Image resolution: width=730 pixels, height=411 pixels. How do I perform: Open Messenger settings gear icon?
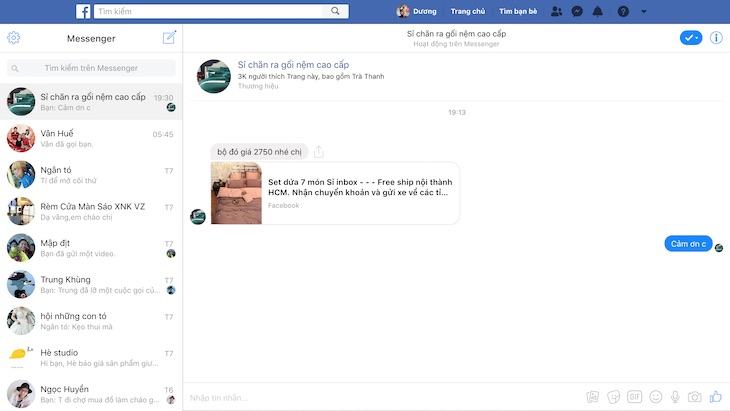(14, 38)
